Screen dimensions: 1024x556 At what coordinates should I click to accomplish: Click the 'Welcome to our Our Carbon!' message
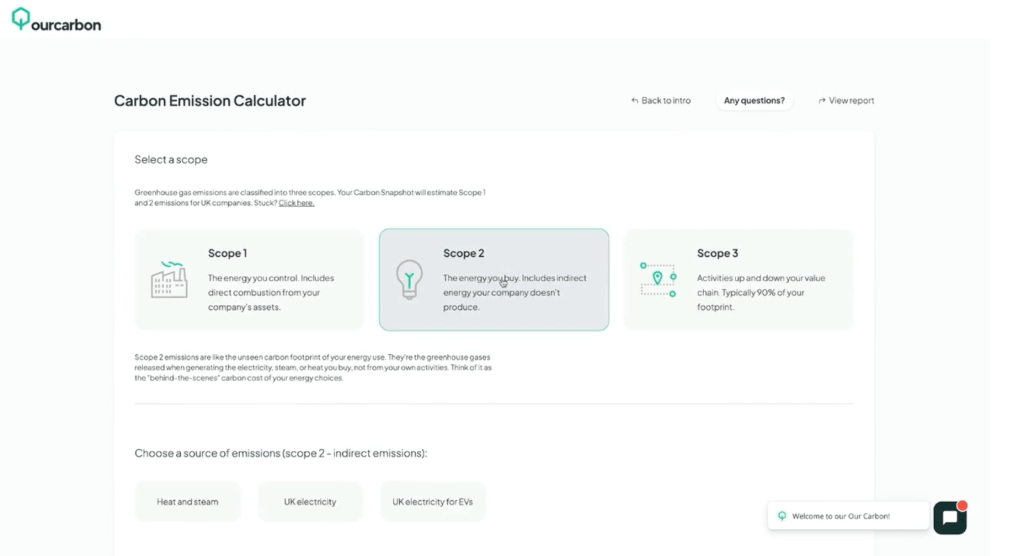pyautogui.click(x=840, y=516)
